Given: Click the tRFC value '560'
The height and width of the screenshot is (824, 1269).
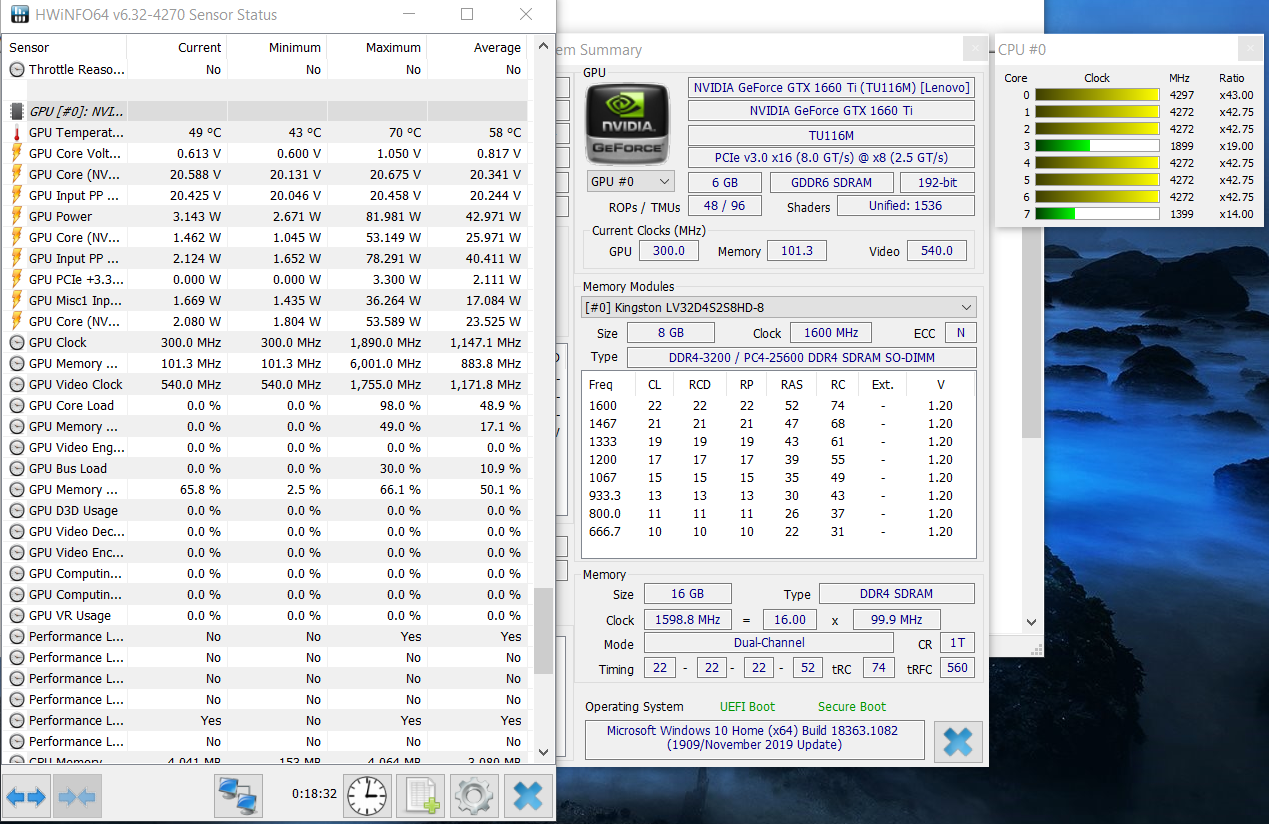Looking at the screenshot, I should click(957, 668).
